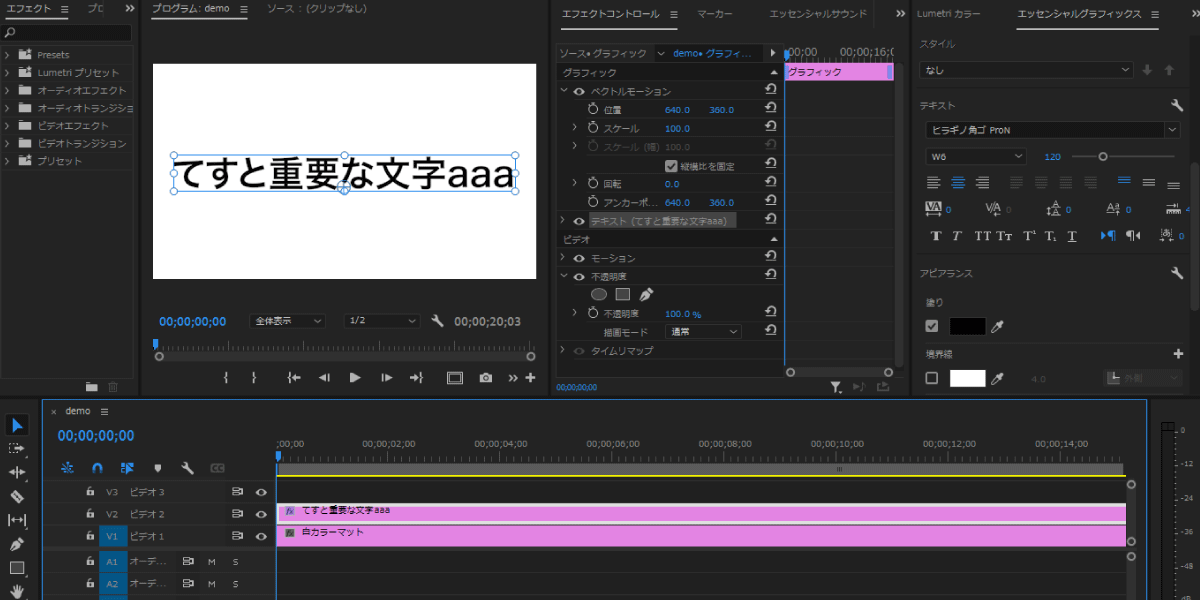Select the Razor tool

[x=17, y=496]
